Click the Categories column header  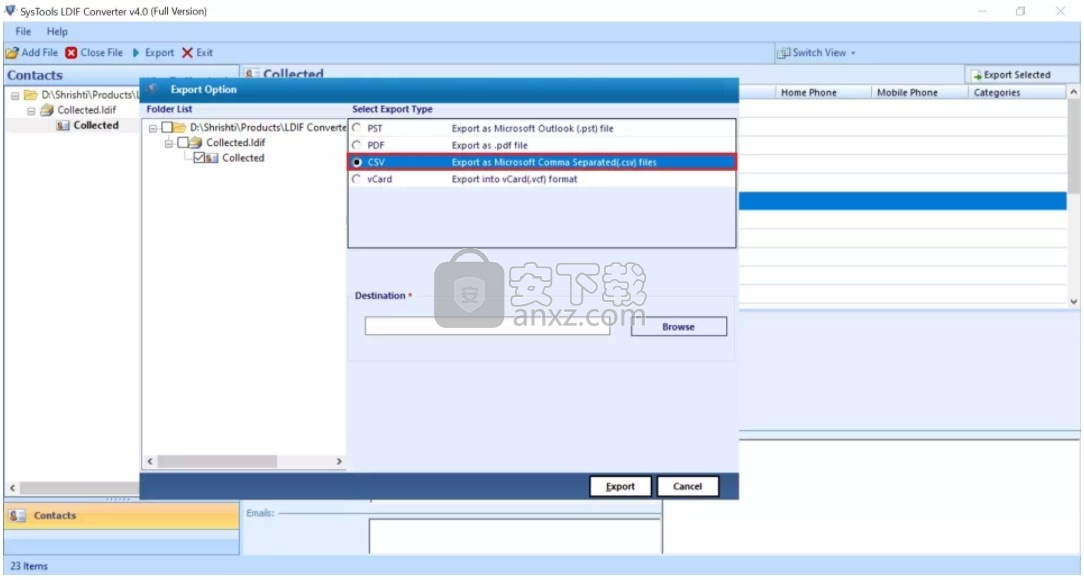[x=996, y=93]
